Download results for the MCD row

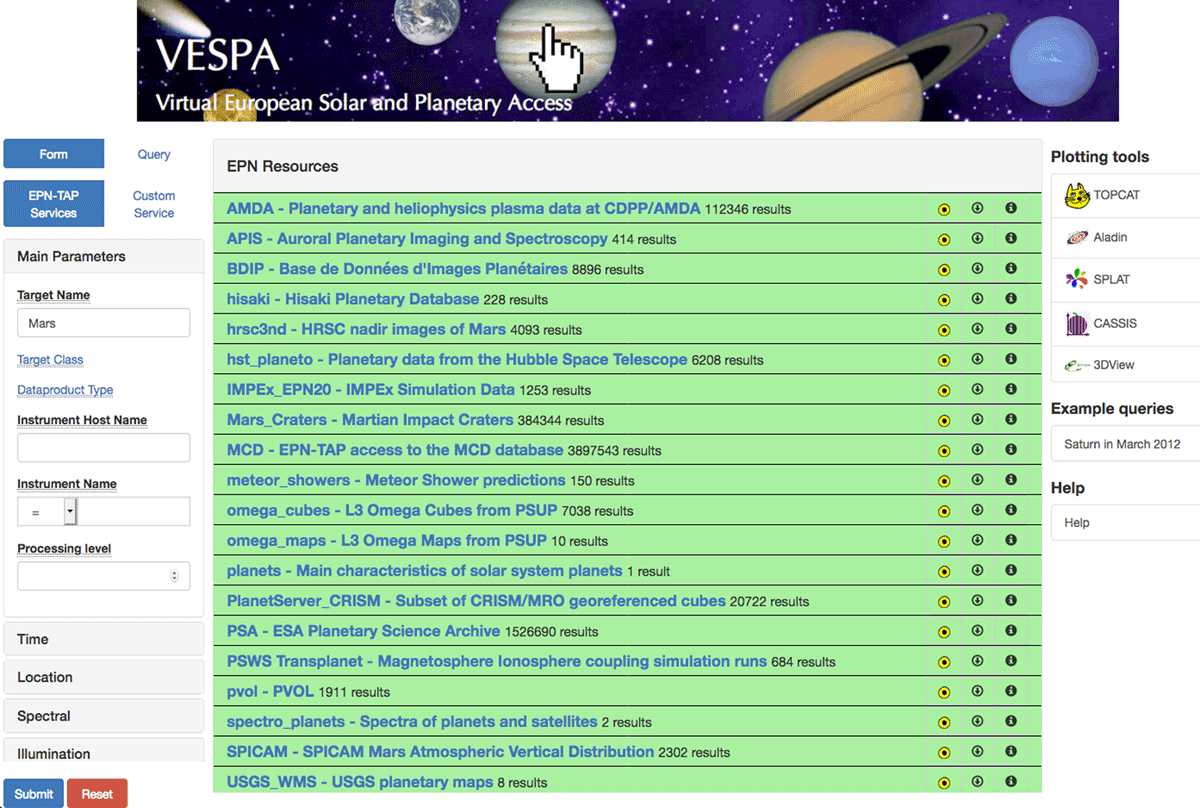(978, 449)
